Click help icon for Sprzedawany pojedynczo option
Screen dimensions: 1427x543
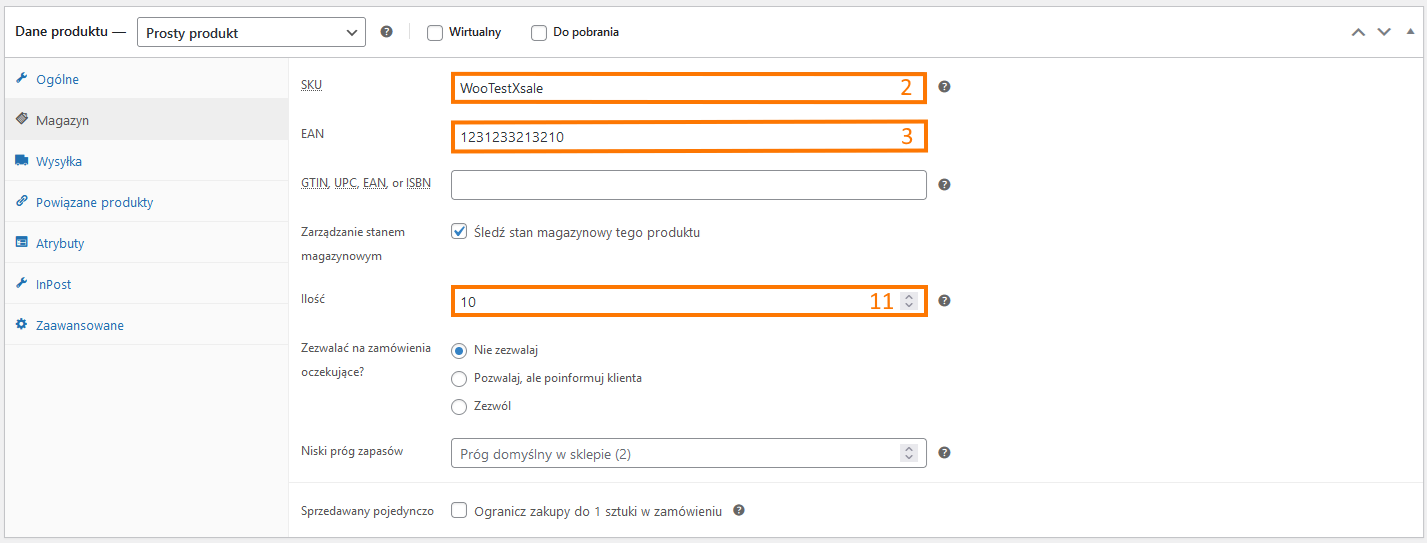pos(739,510)
